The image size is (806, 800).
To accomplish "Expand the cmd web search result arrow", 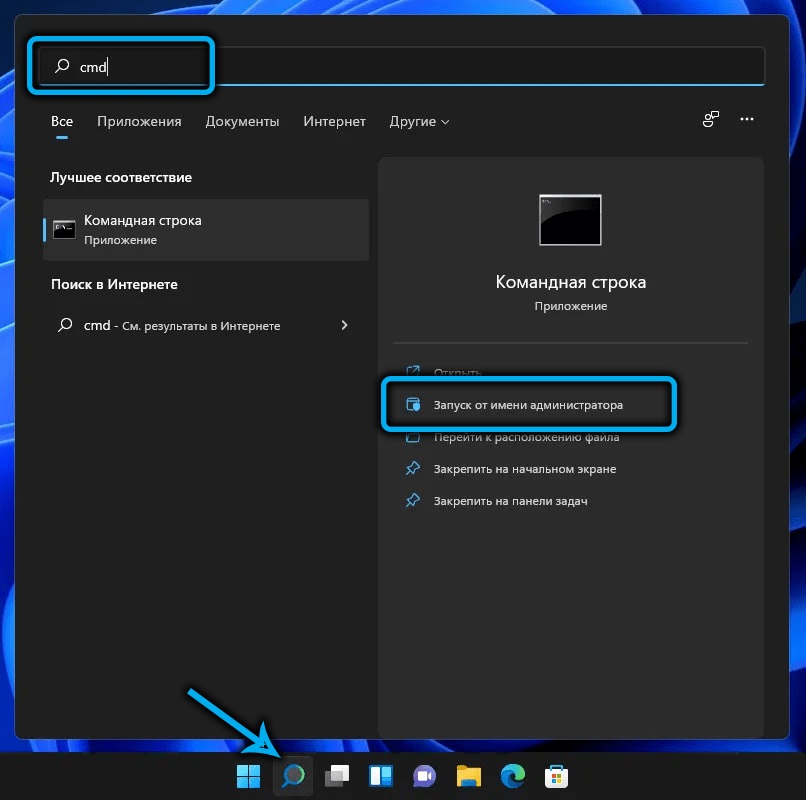I will 345,325.
